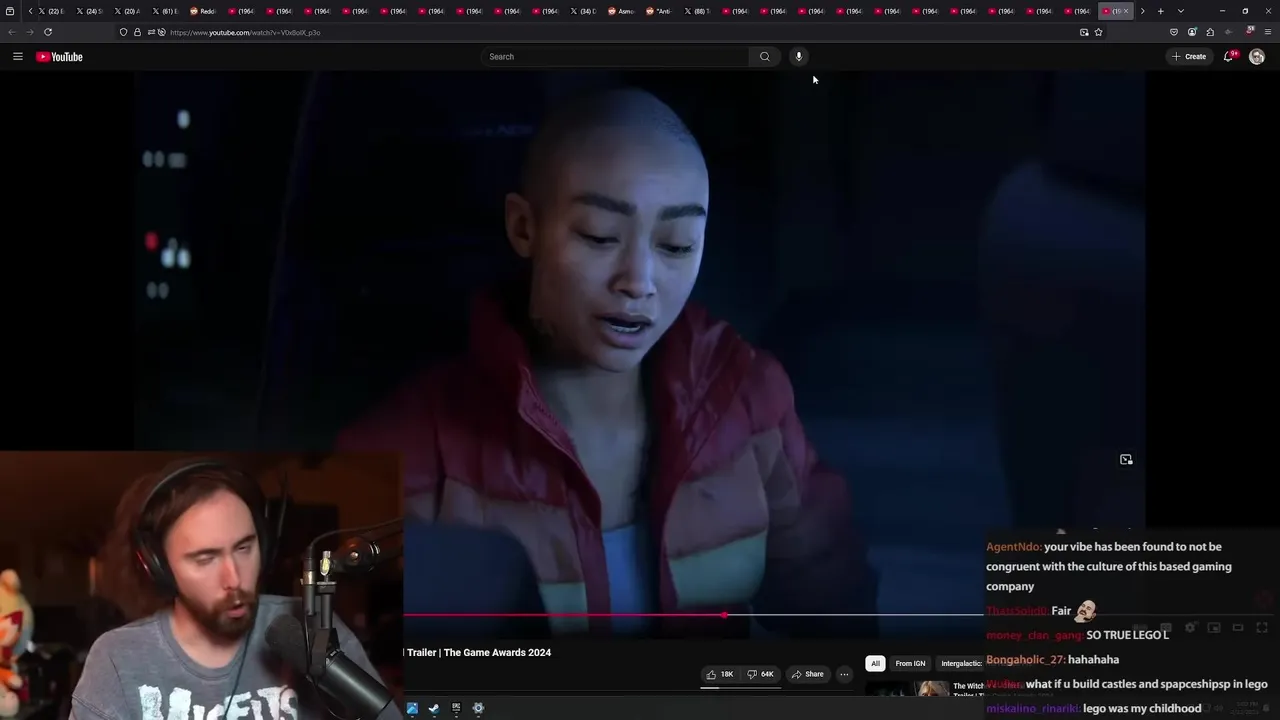
Task: Open Steam from the taskbar
Action: click(434, 708)
